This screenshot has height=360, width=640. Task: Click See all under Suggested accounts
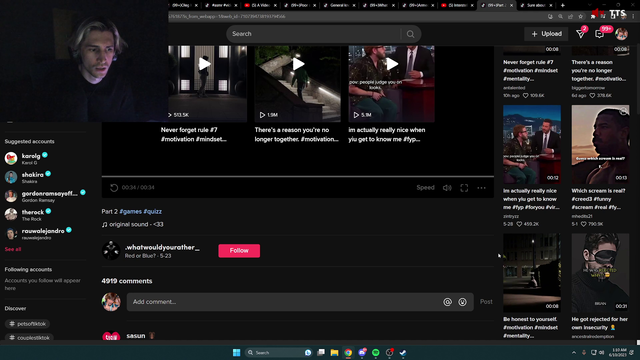[x=13, y=249]
